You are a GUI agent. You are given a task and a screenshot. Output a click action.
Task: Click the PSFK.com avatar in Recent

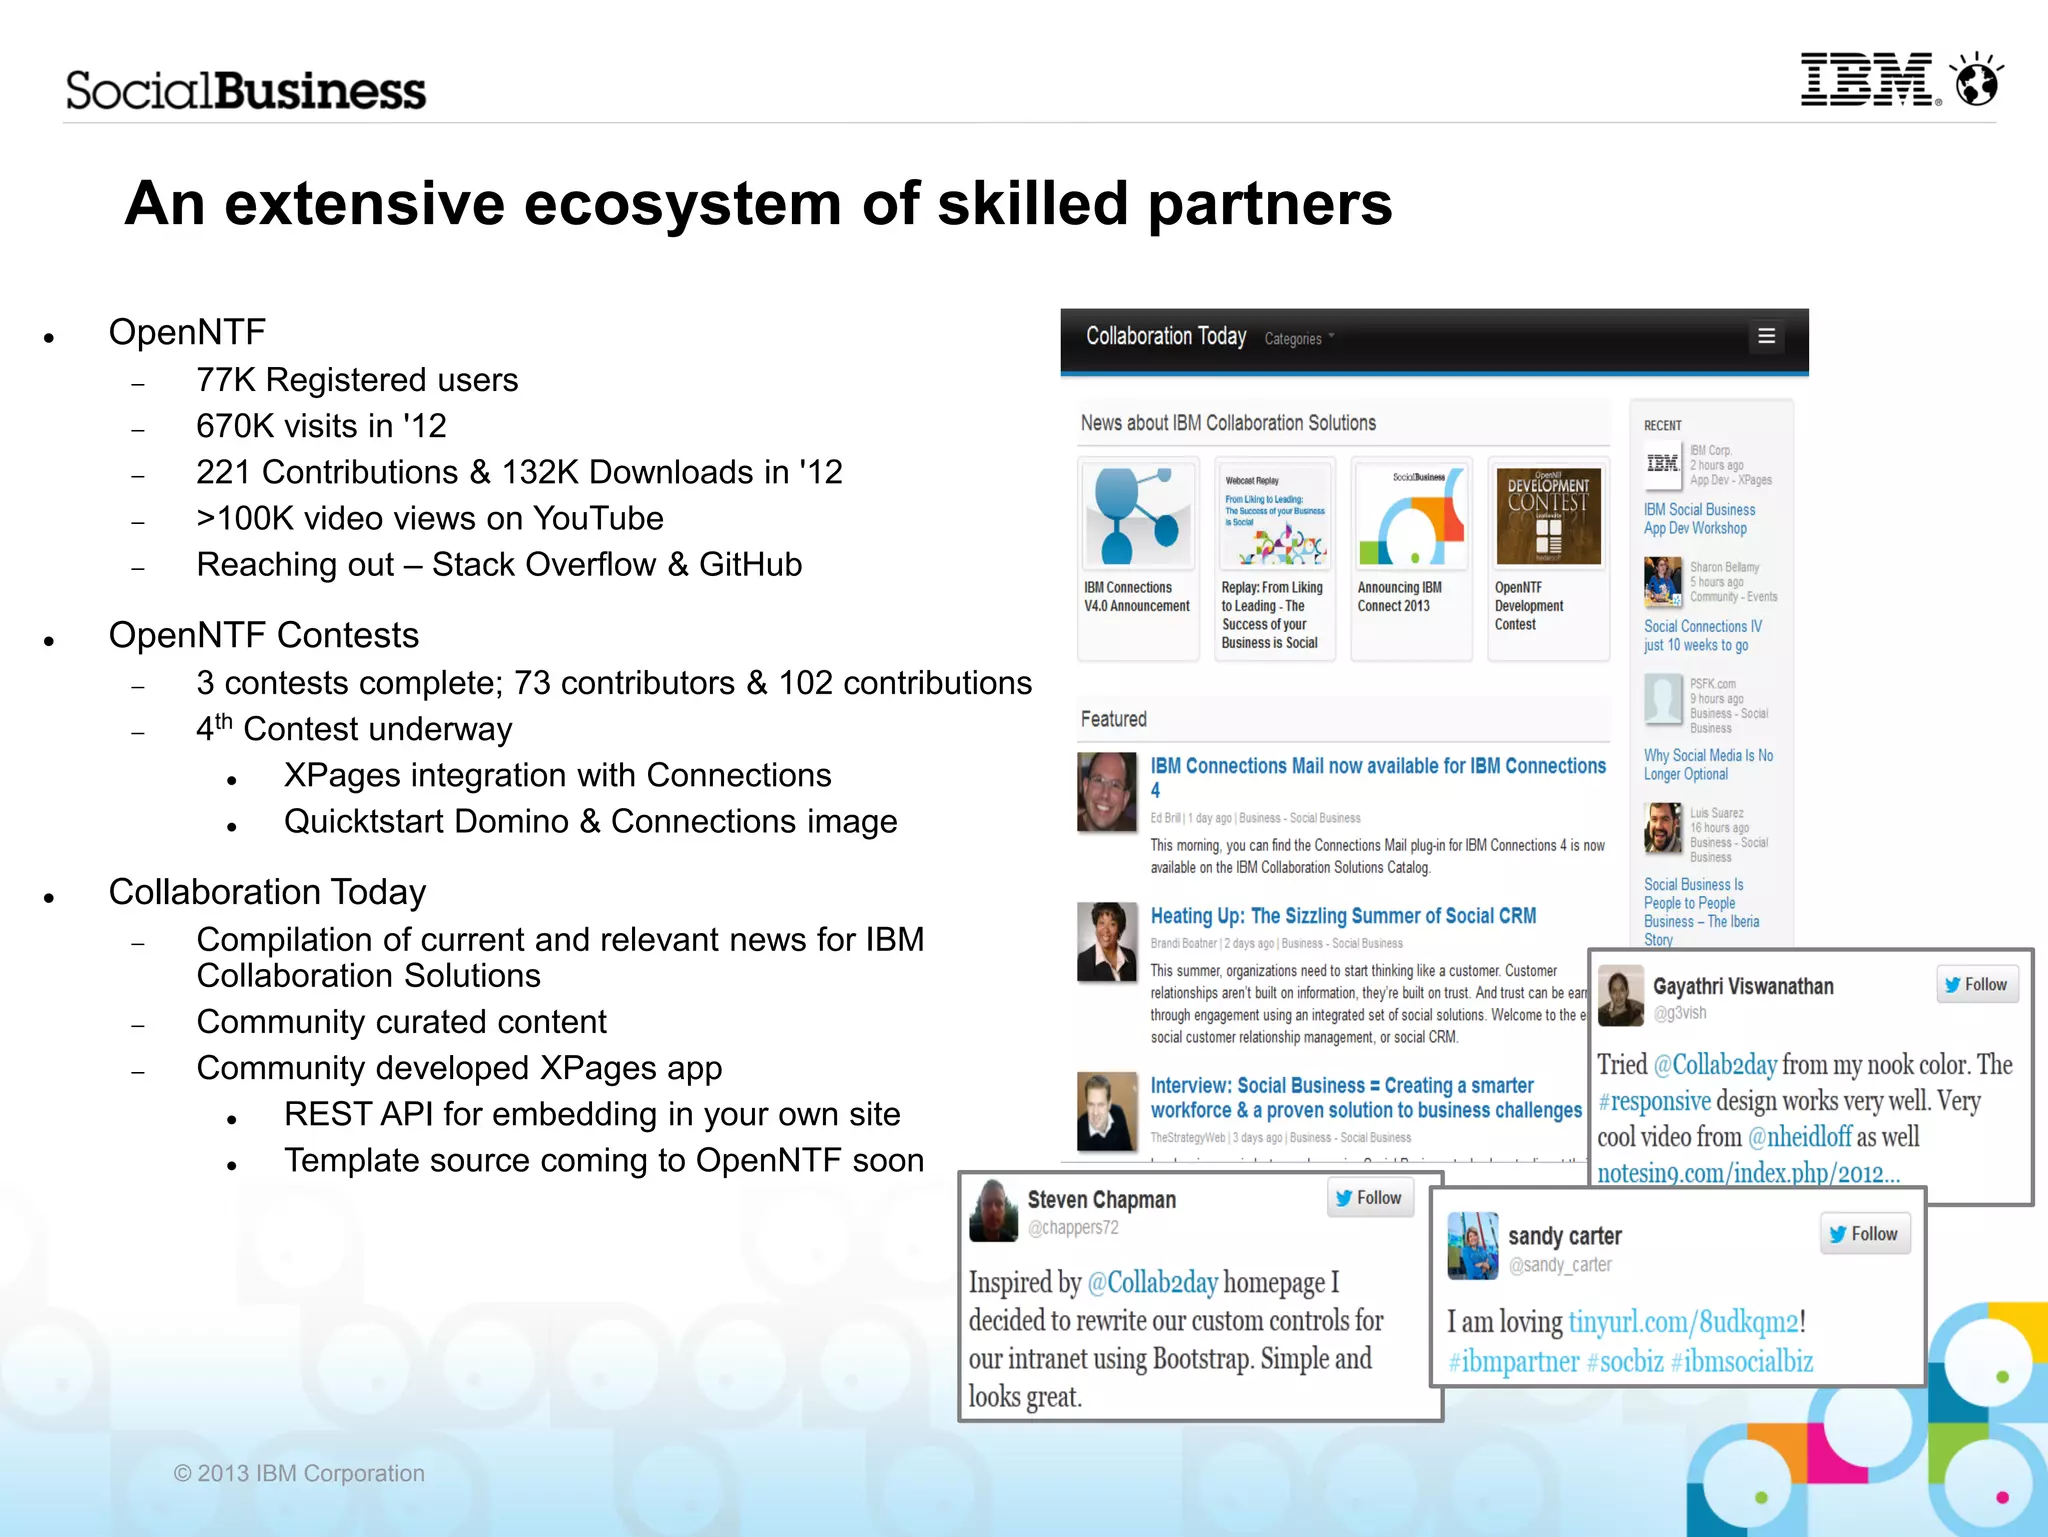[x=1663, y=699]
